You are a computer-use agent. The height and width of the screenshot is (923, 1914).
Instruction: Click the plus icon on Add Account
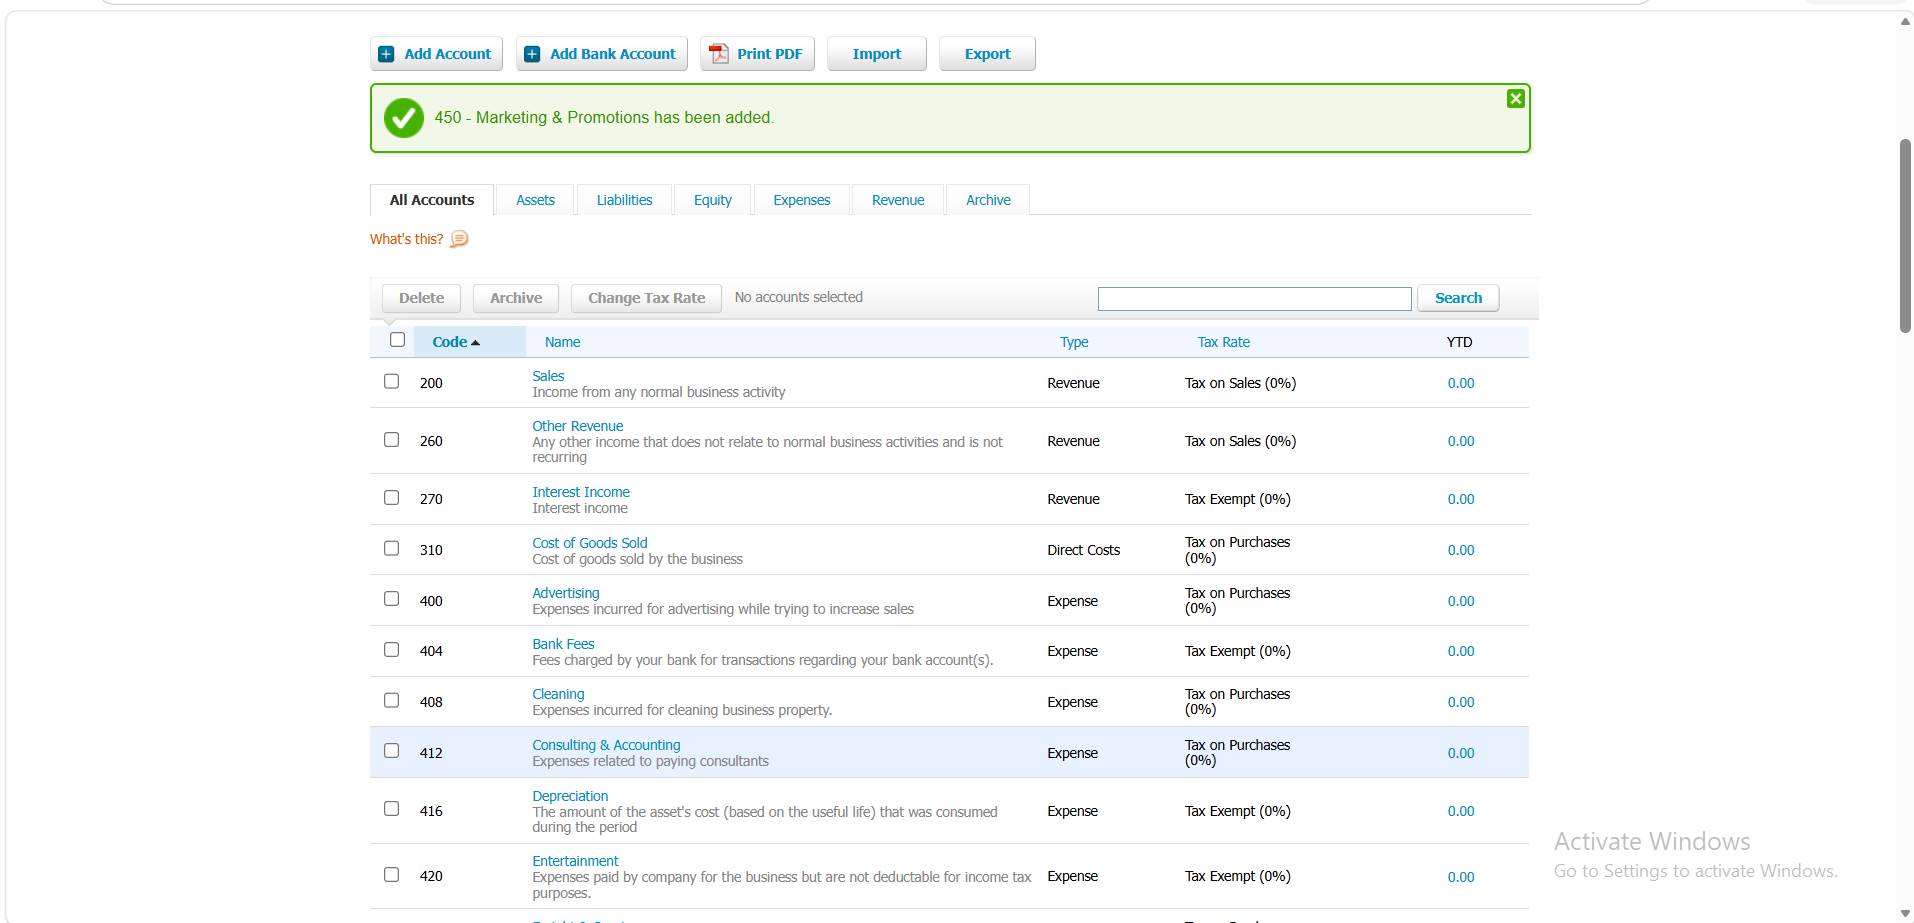coord(386,54)
